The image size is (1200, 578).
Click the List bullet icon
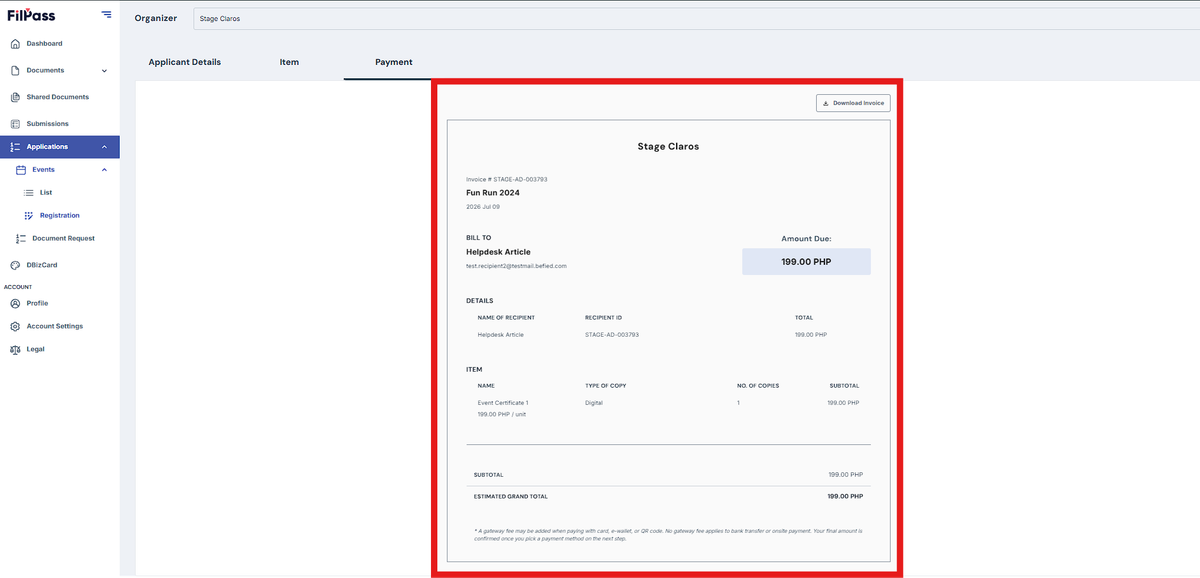coord(29,192)
